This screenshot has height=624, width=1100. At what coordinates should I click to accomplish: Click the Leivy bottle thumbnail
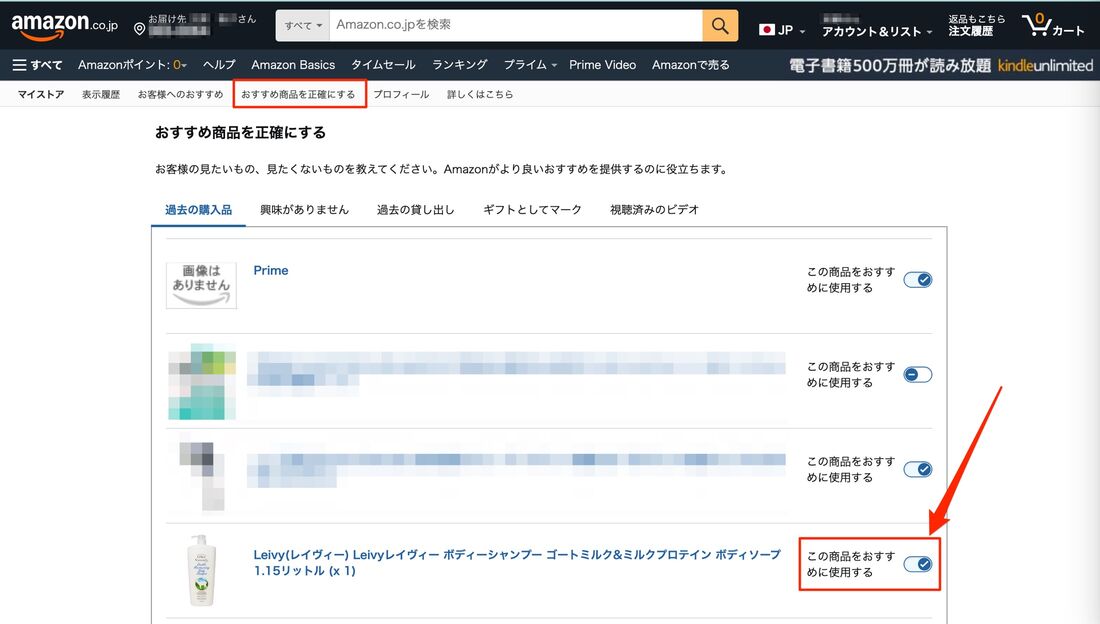201,571
